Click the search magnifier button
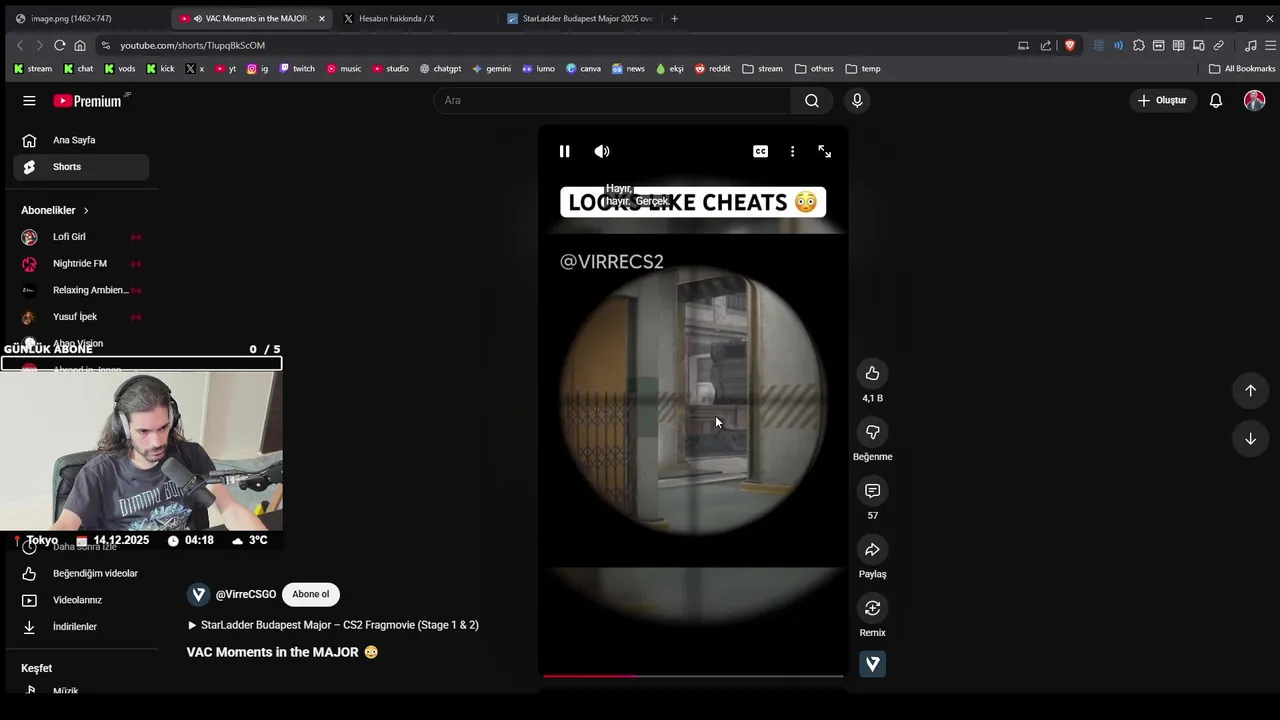The image size is (1280, 720). pos(812,100)
